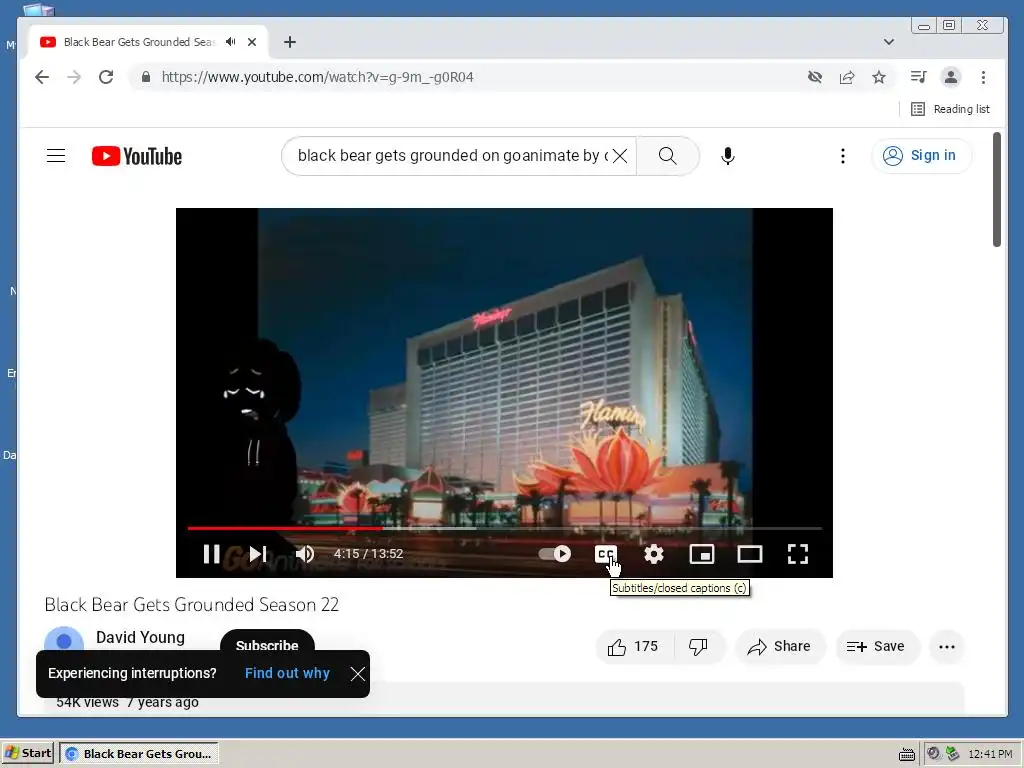Close the Black Bear Gets Grounded tab
The height and width of the screenshot is (768, 1024).
click(252, 42)
